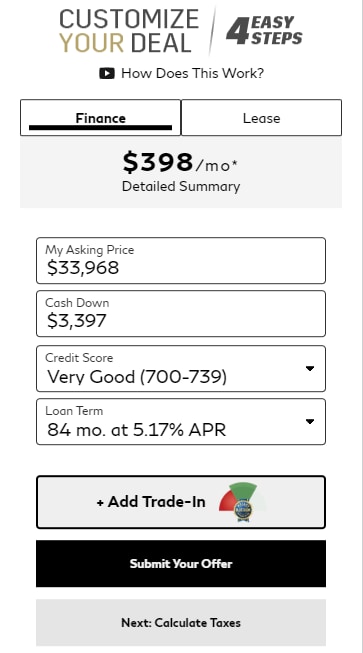Image resolution: width=363 pixels, height=653 pixels.
Task: Click the Cash Down input field
Action: [x=181, y=314]
